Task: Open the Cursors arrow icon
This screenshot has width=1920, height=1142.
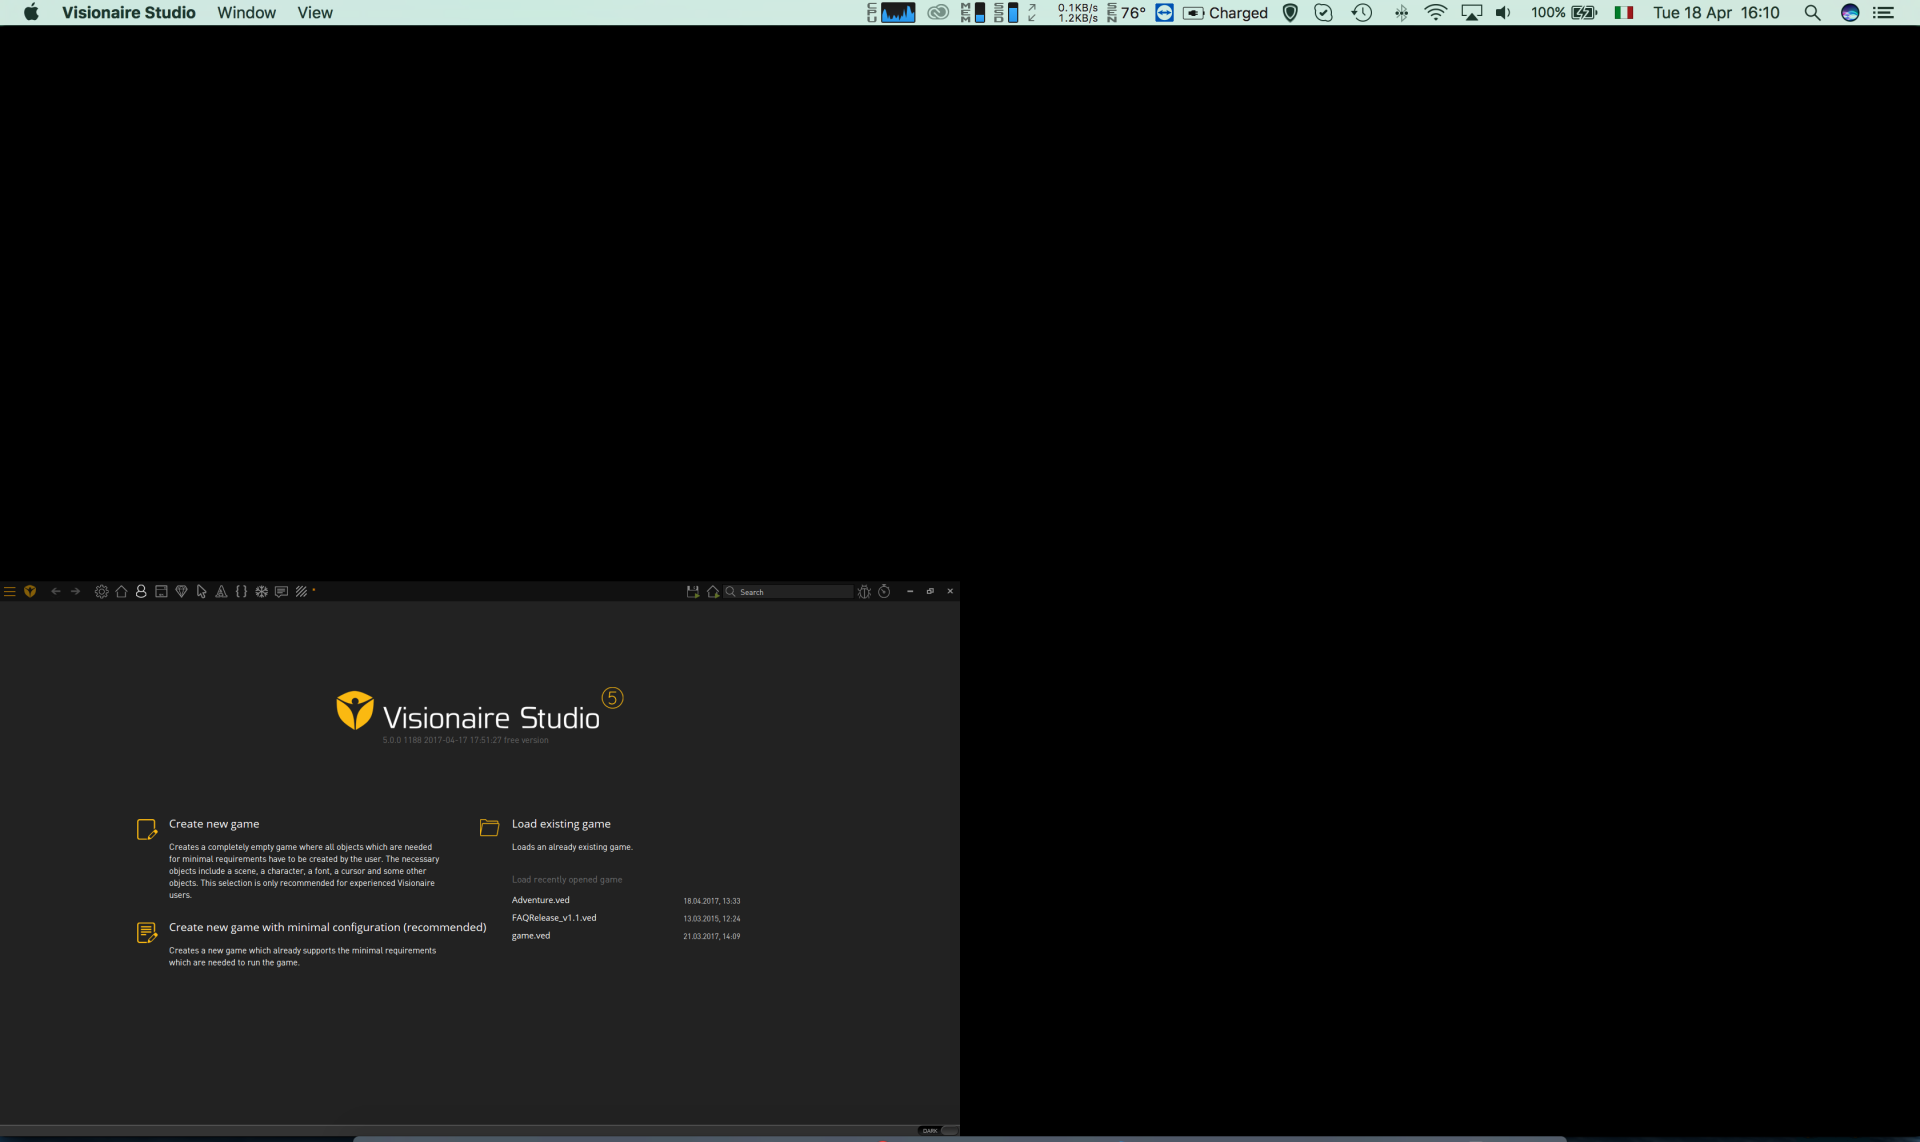Action: 201,592
